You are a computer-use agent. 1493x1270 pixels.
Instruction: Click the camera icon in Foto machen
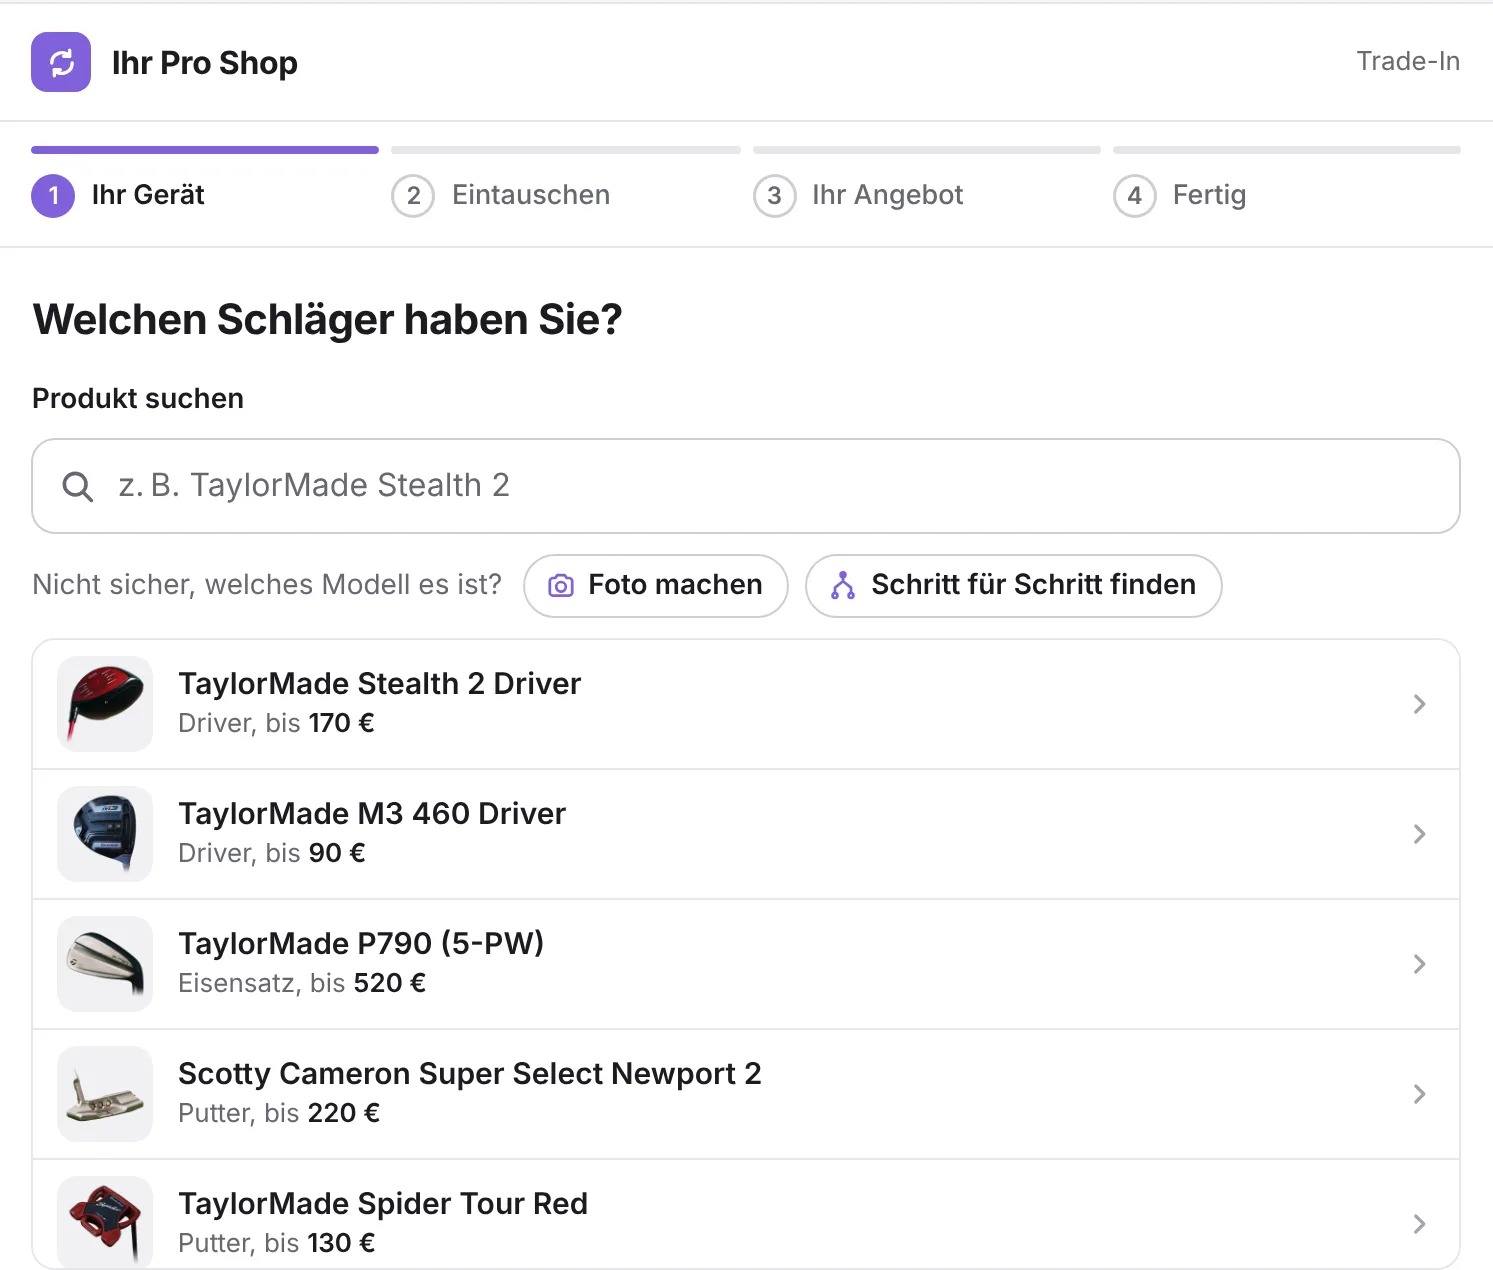click(x=561, y=586)
